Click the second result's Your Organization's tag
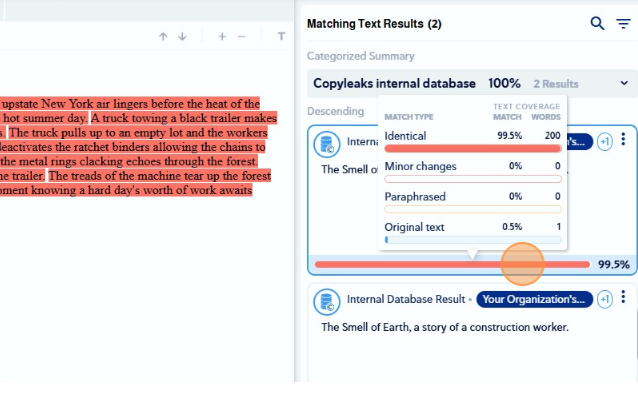Image resolution: width=638 pixels, height=398 pixels. point(534,300)
